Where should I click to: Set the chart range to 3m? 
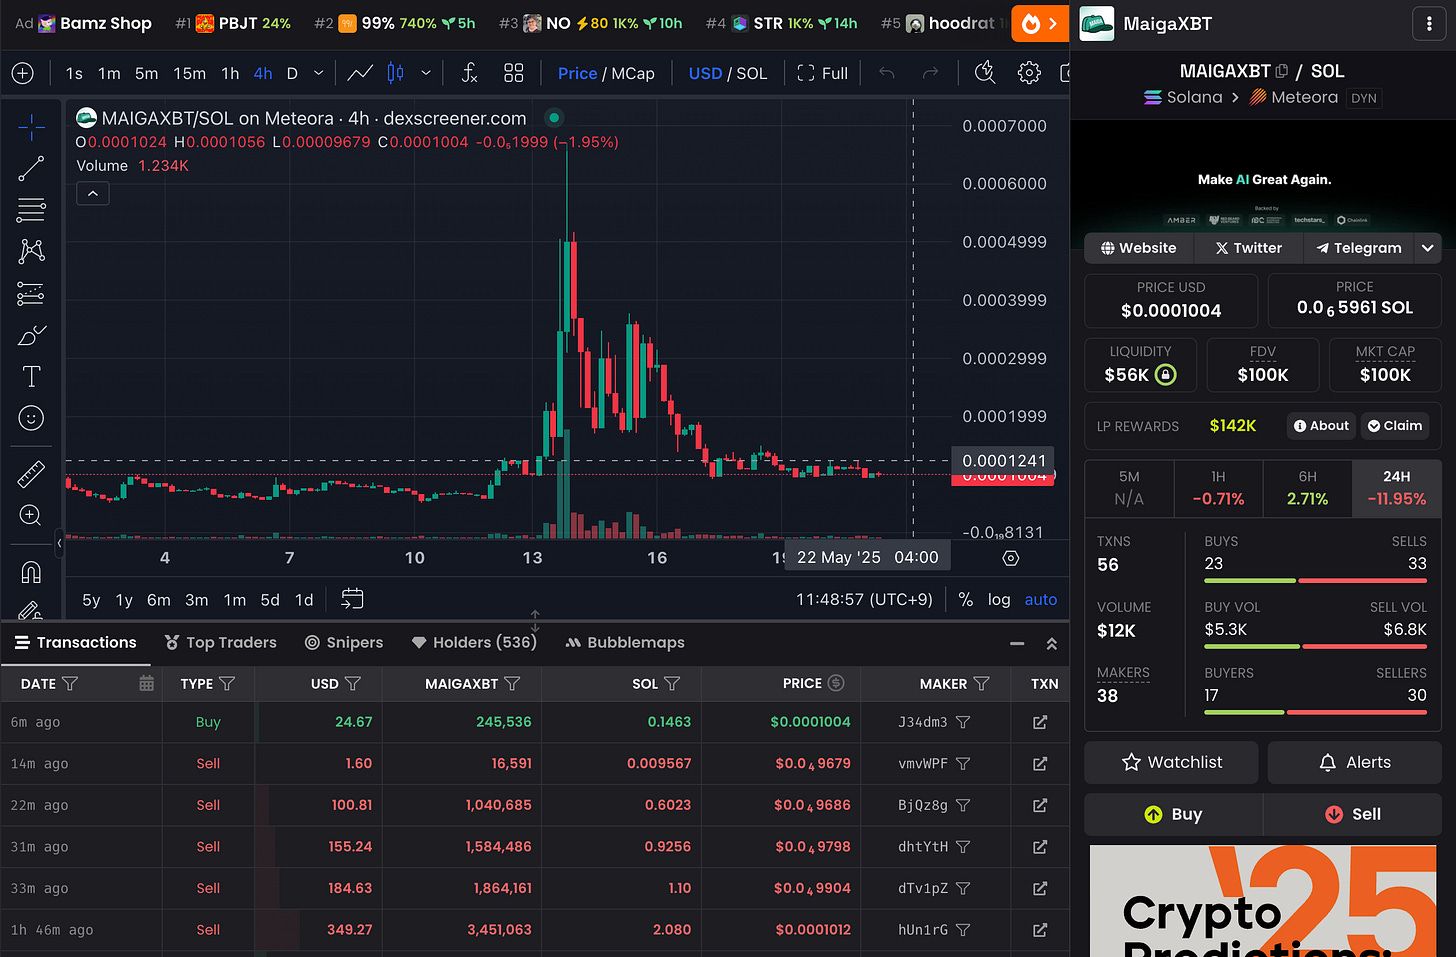click(197, 600)
